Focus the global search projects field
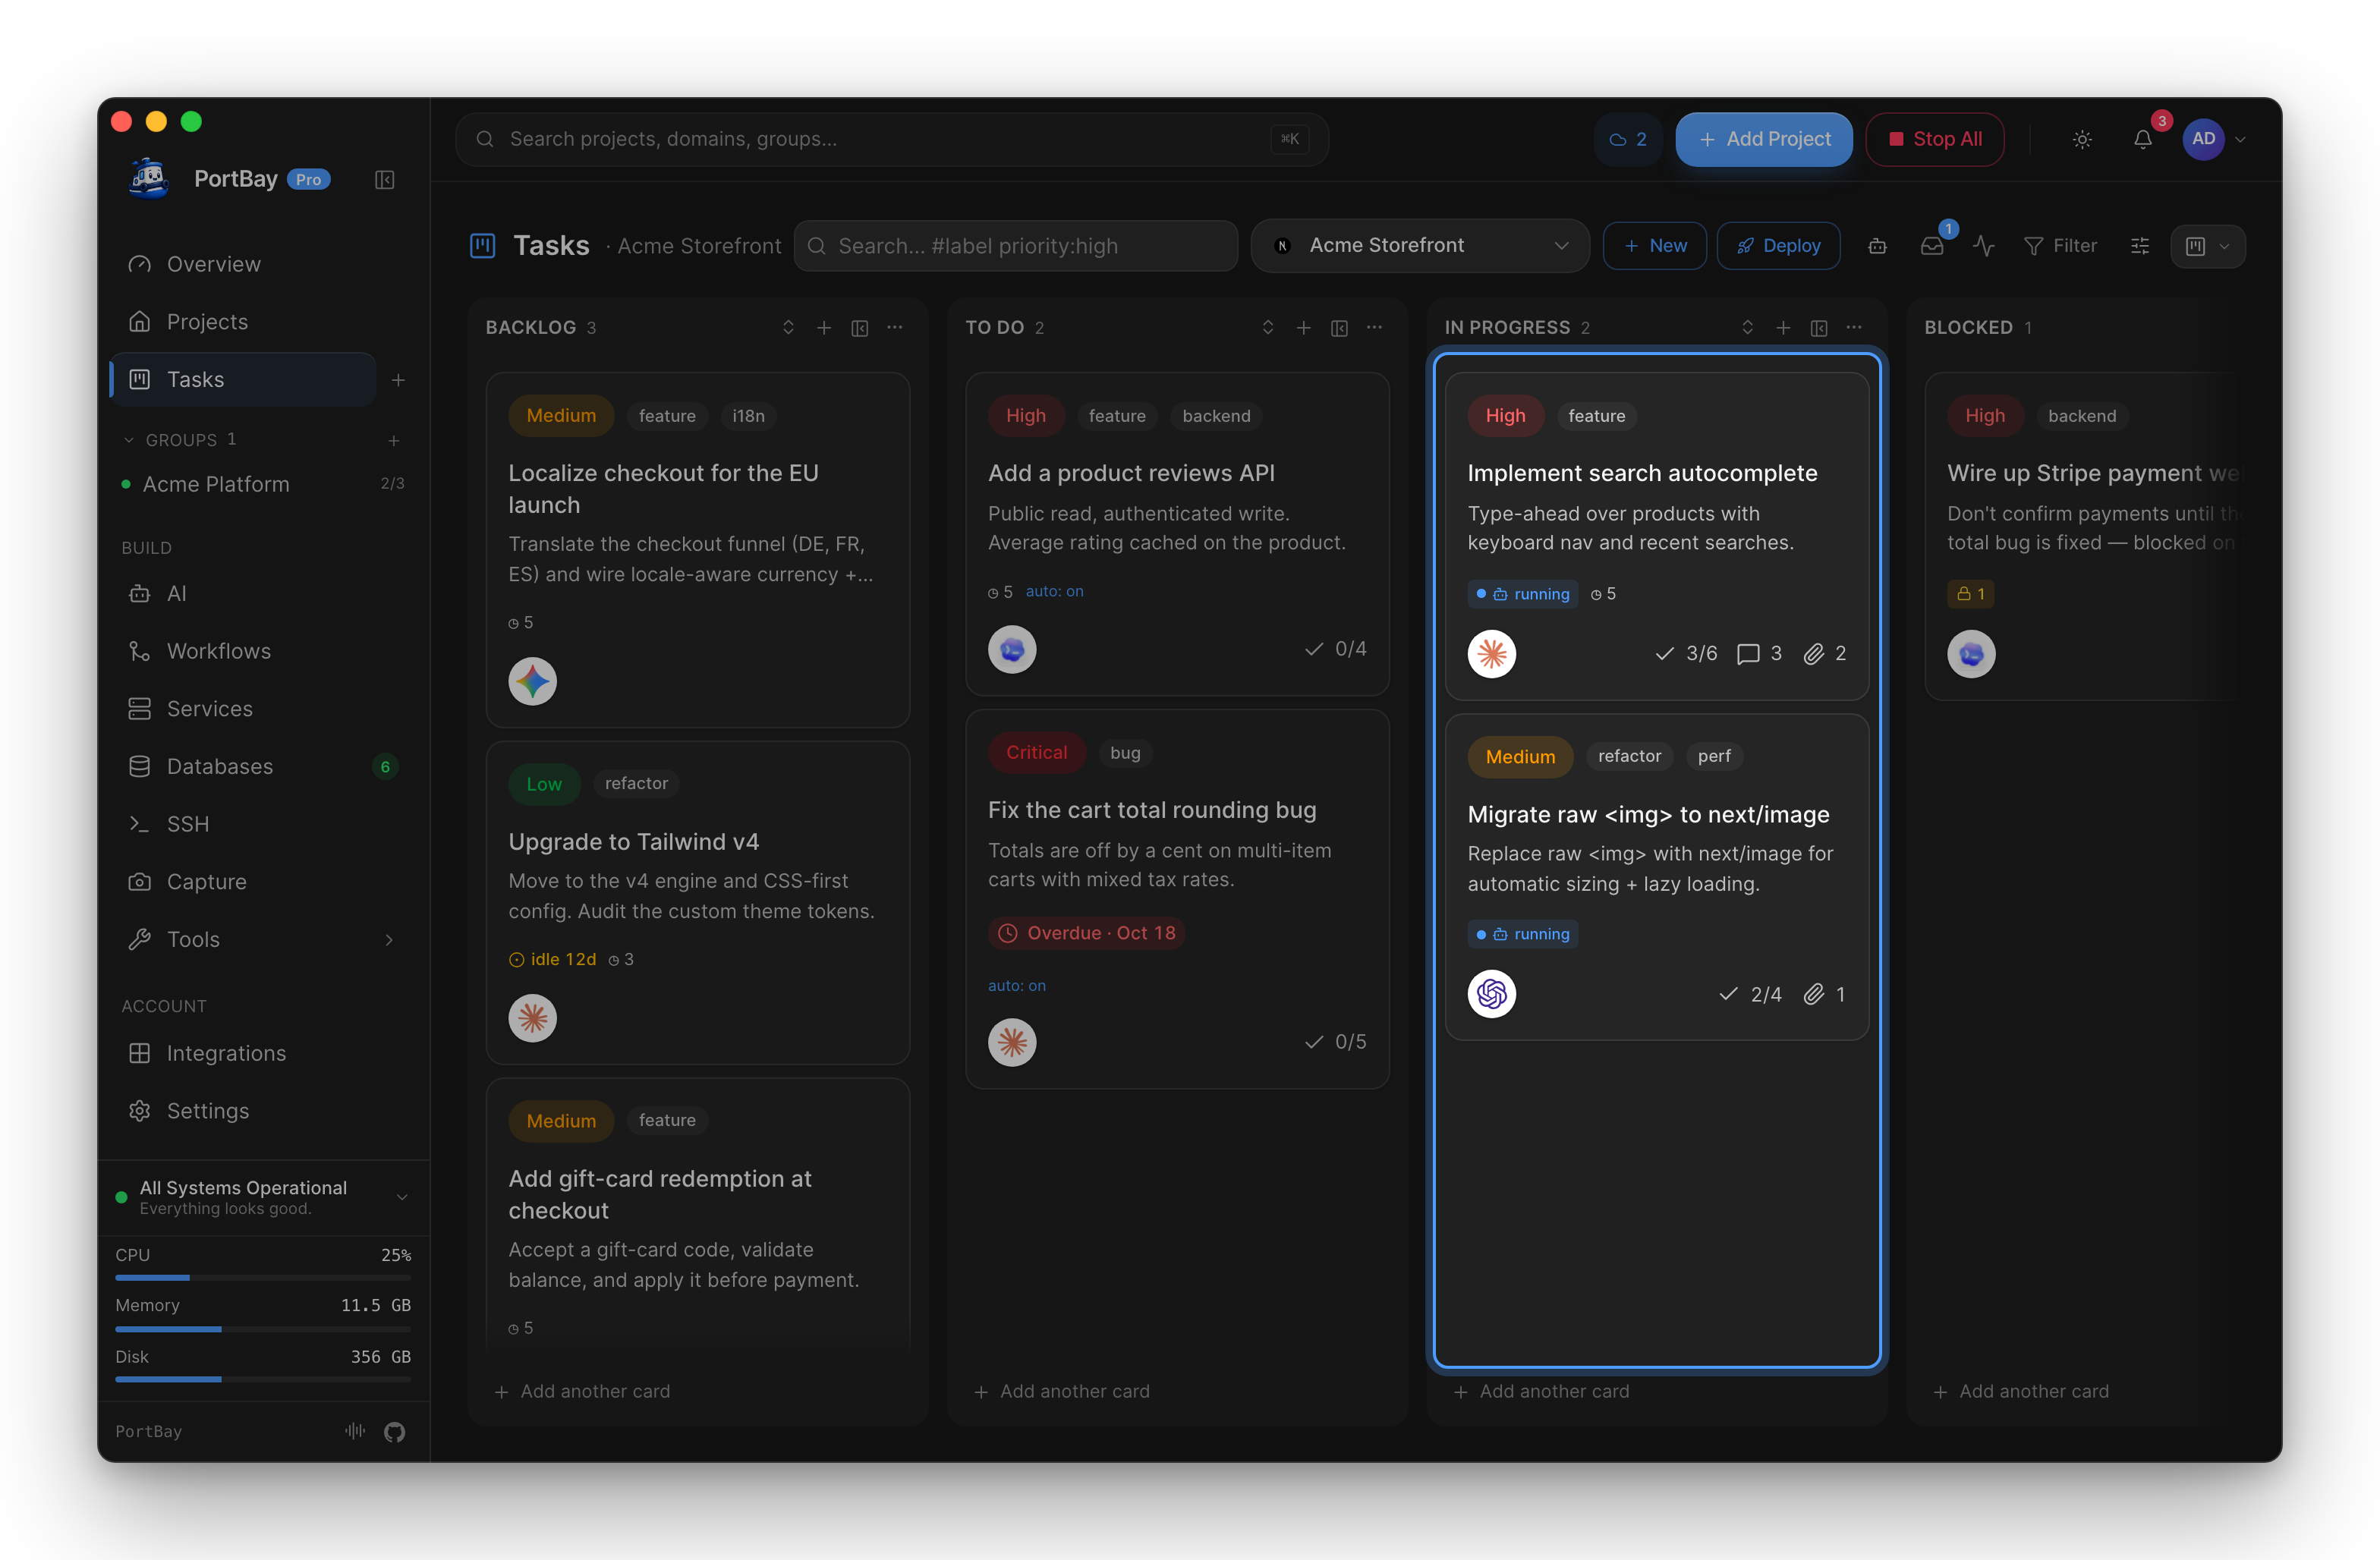2380x1560 pixels. 891,139
